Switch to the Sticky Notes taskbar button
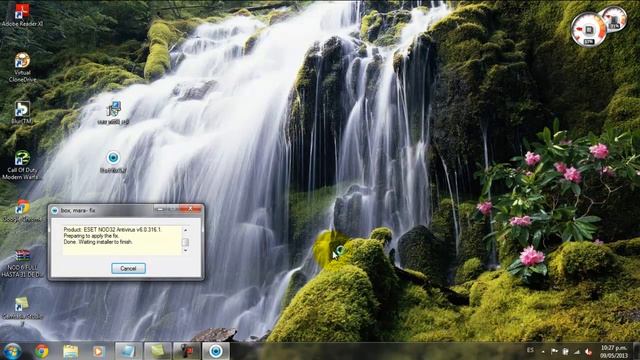Viewport: 640px width, 360px height. [x=158, y=351]
